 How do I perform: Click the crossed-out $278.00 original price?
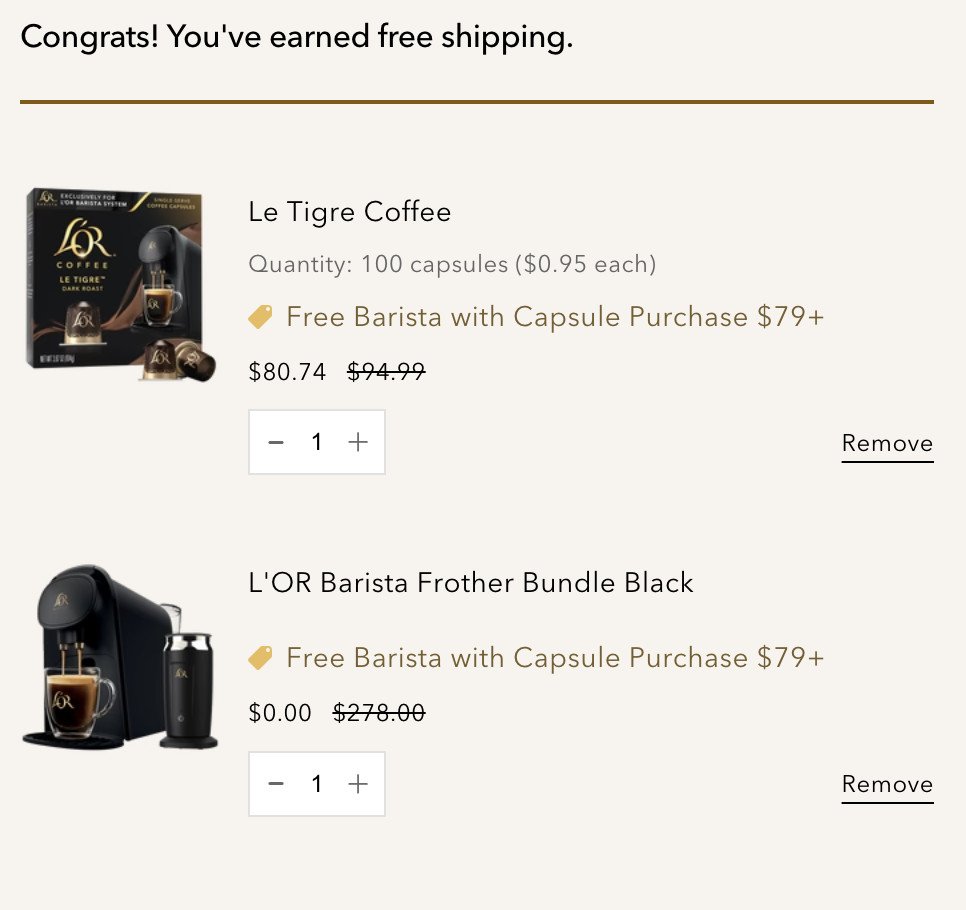[378, 713]
